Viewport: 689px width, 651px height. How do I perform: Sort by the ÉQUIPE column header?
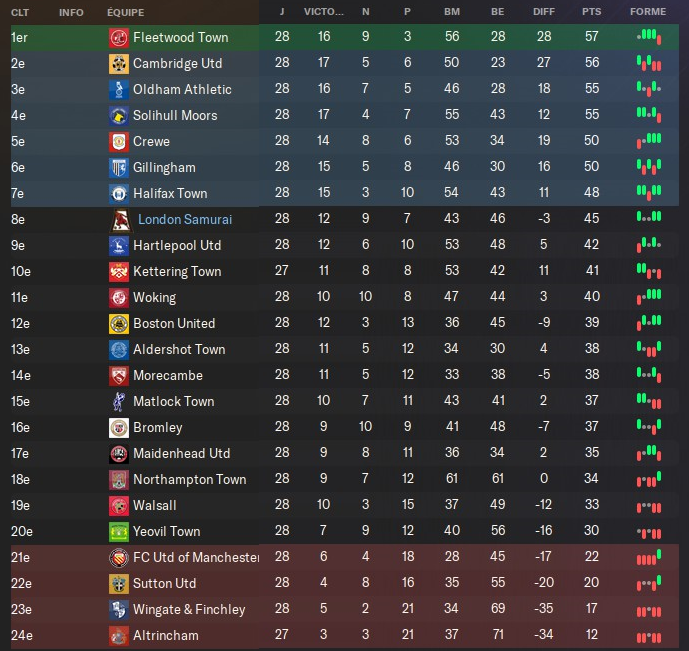(x=125, y=12)
